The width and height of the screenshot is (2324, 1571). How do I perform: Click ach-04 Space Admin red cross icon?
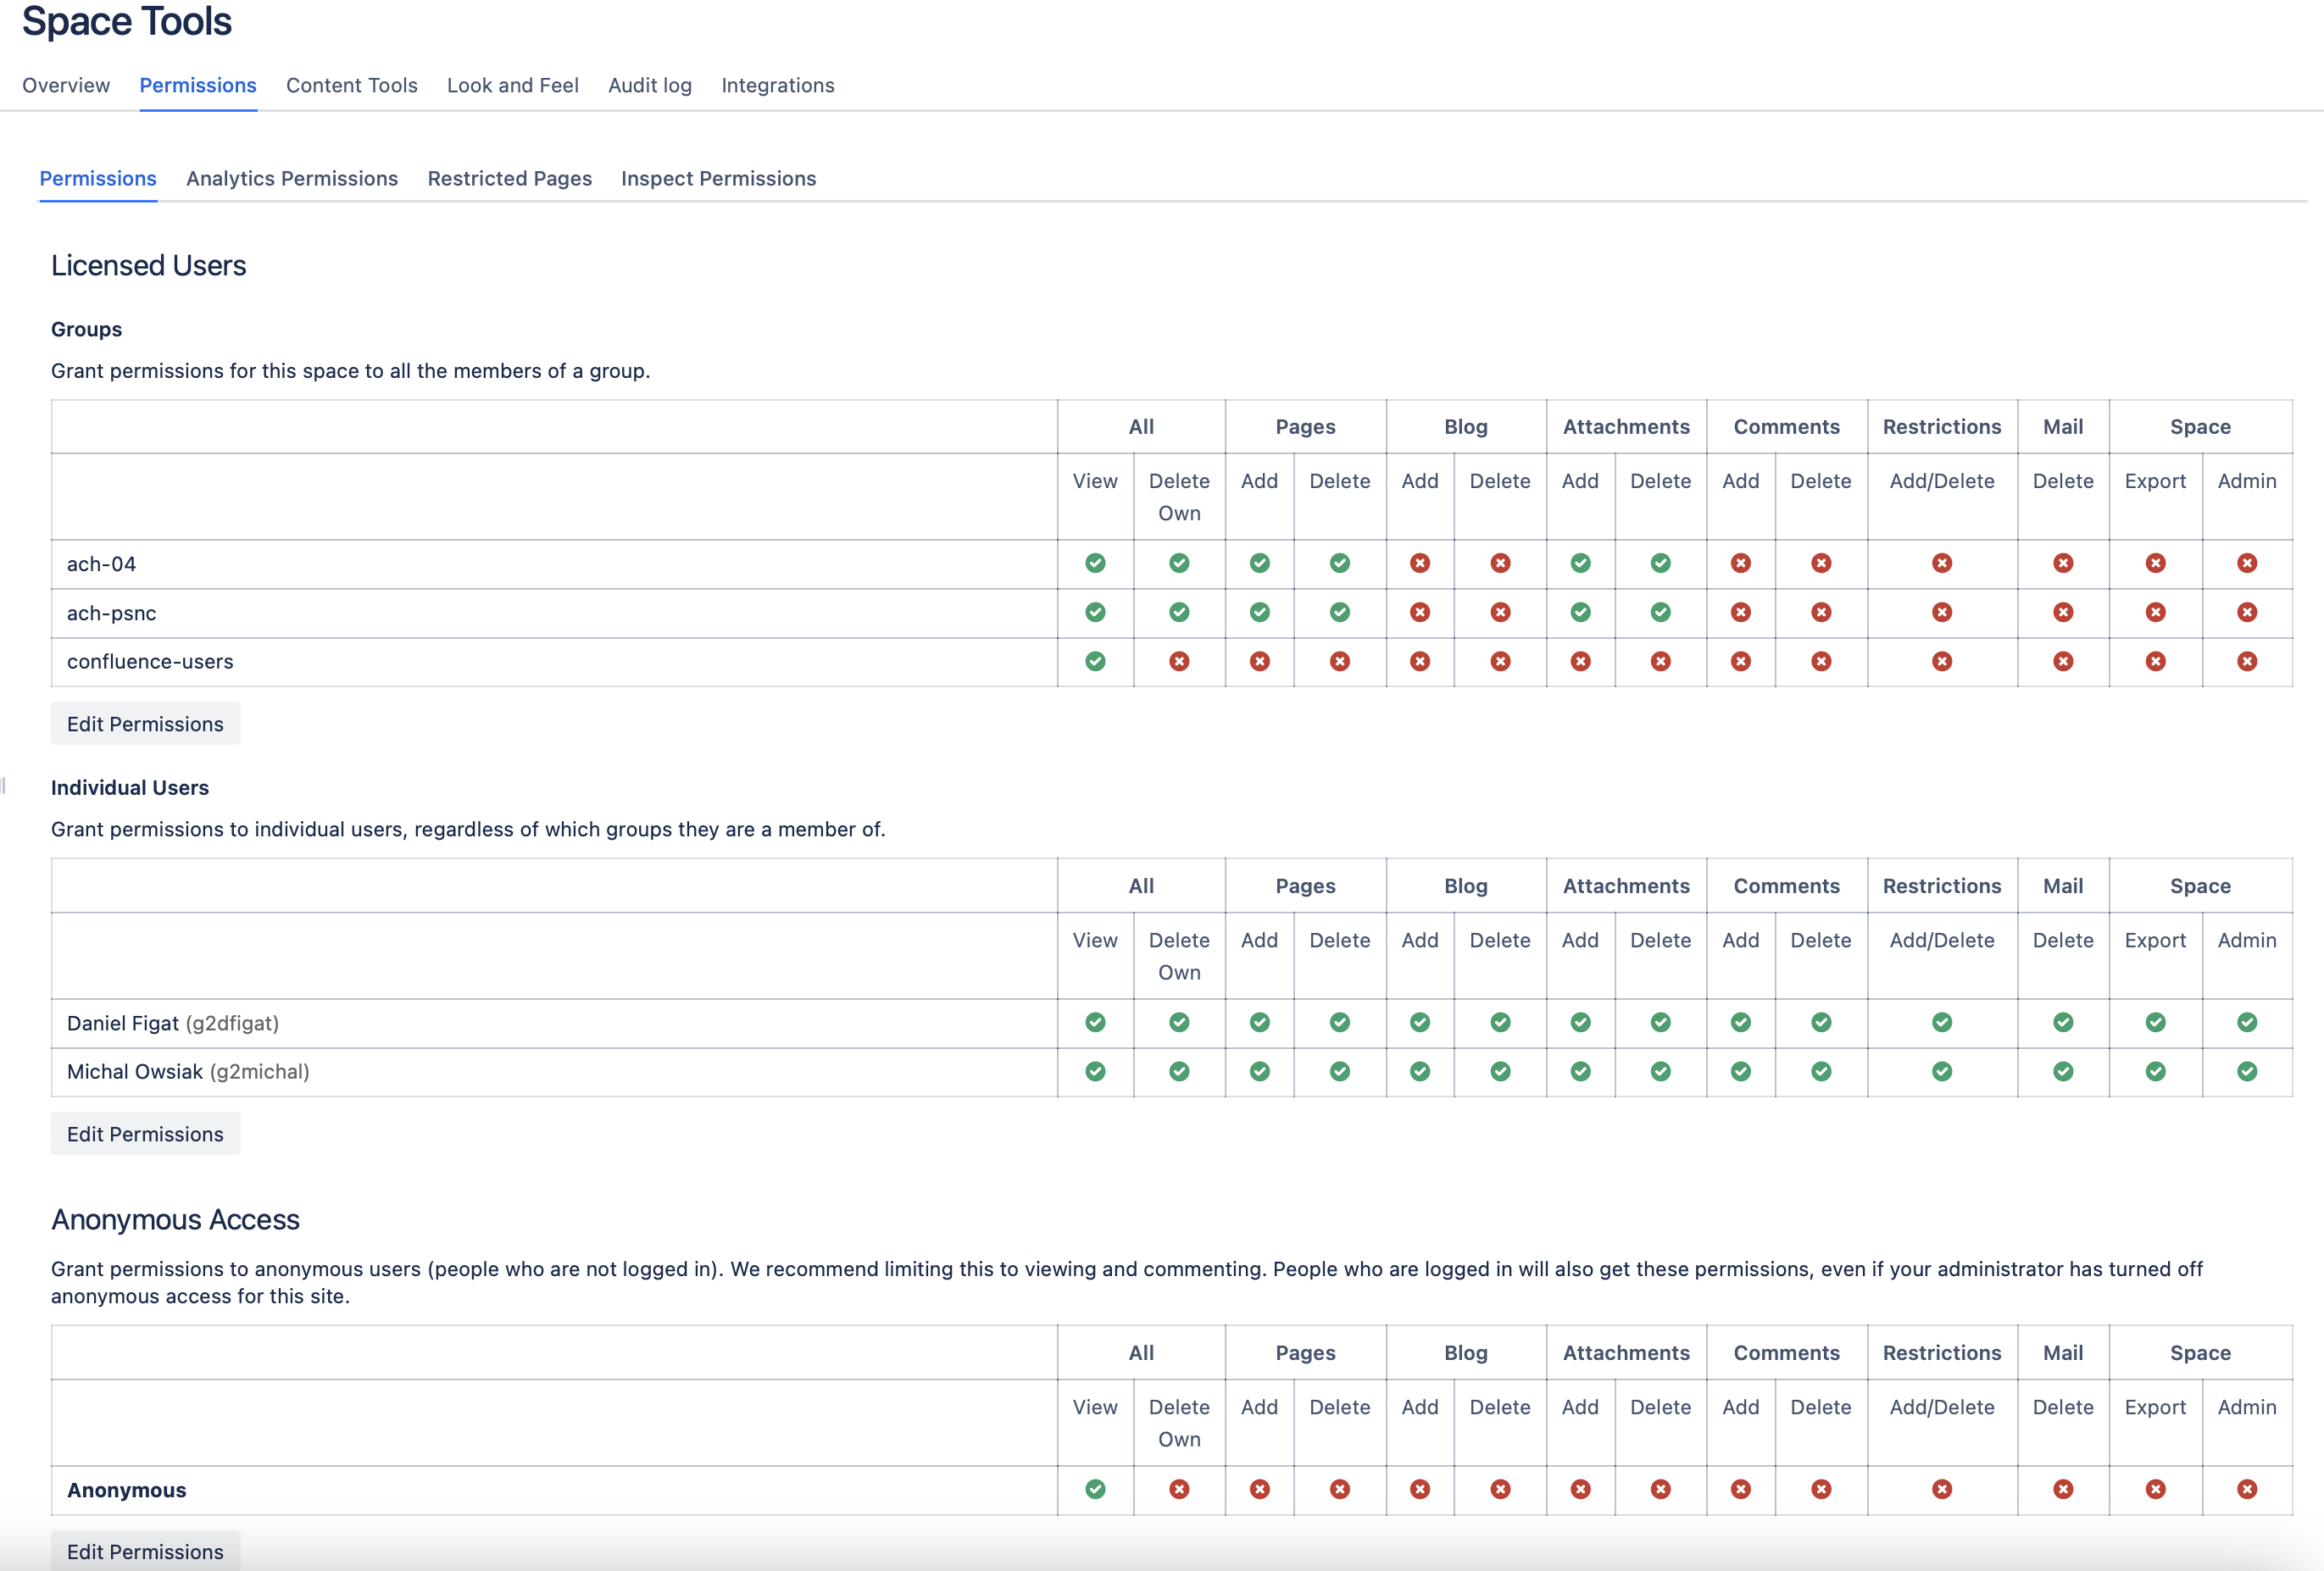point(2246,563)
